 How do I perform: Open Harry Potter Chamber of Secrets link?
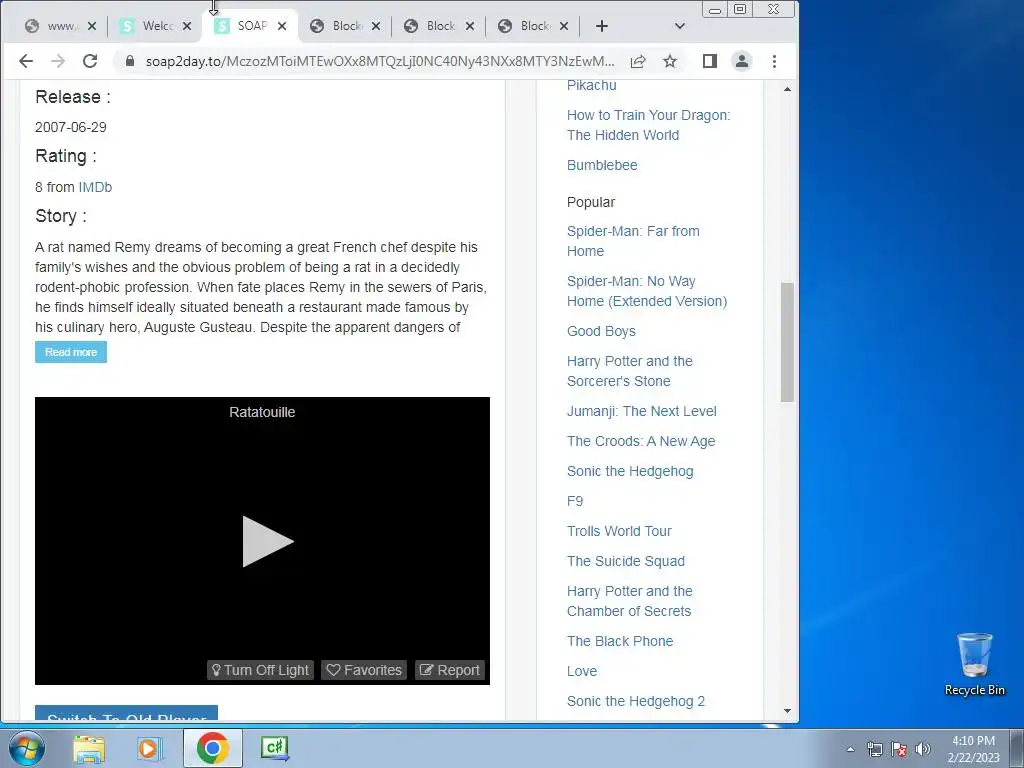(x=630, y=601)
